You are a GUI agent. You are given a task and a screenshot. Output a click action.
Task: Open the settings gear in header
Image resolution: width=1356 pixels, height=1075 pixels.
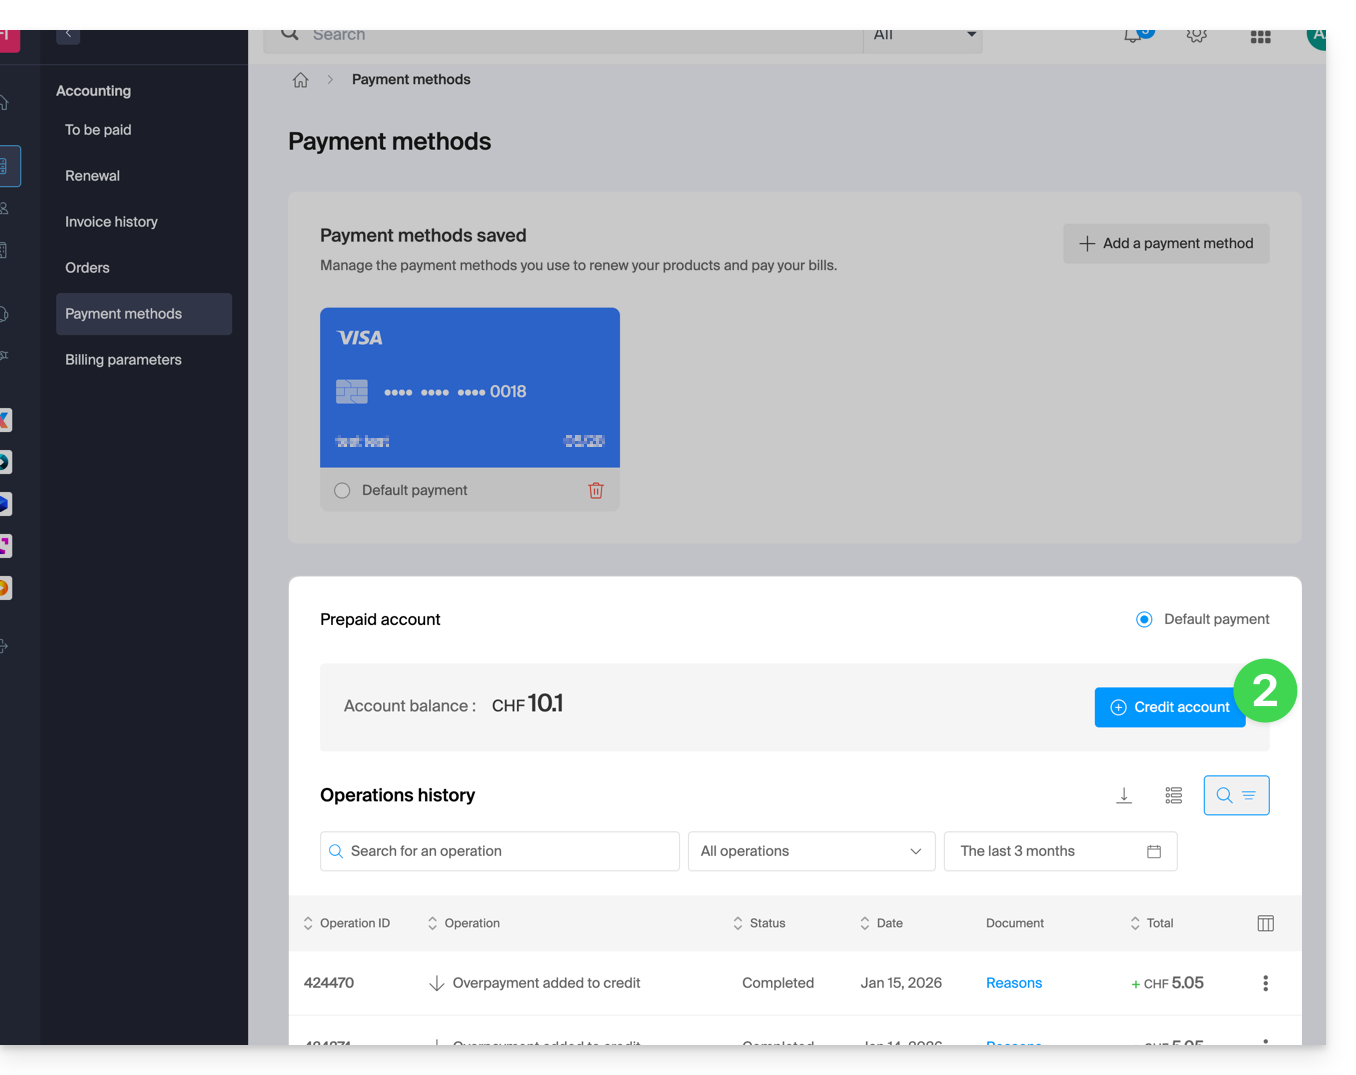click(x=1196, y=36)
